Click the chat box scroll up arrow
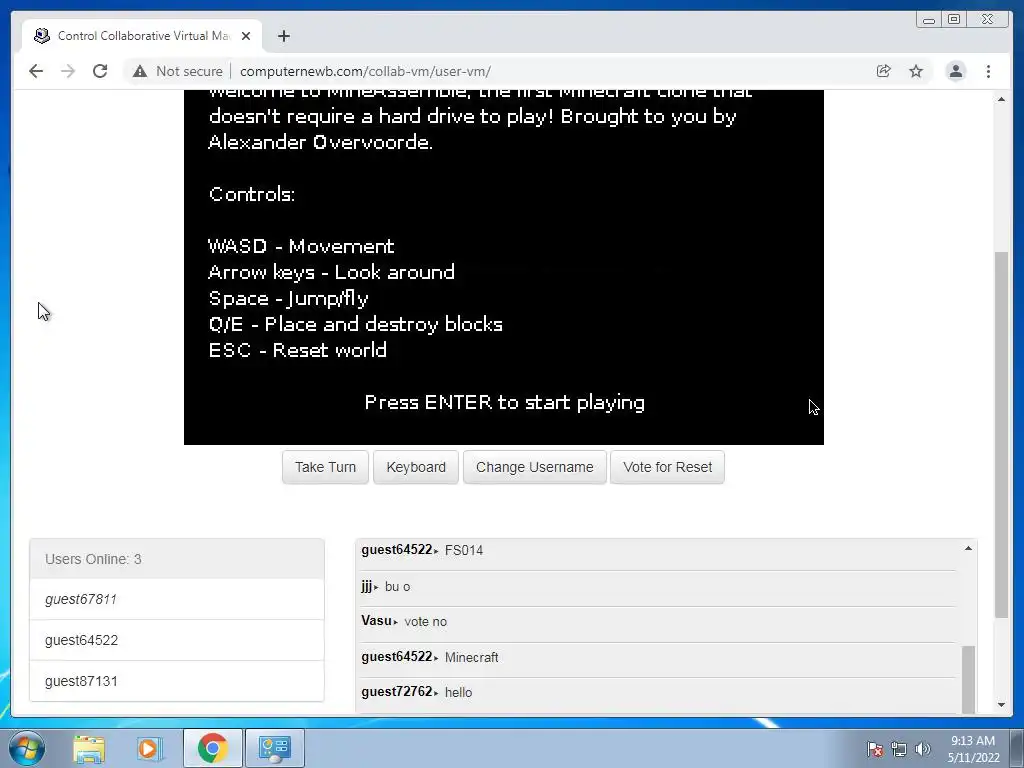 coord(968,549)
